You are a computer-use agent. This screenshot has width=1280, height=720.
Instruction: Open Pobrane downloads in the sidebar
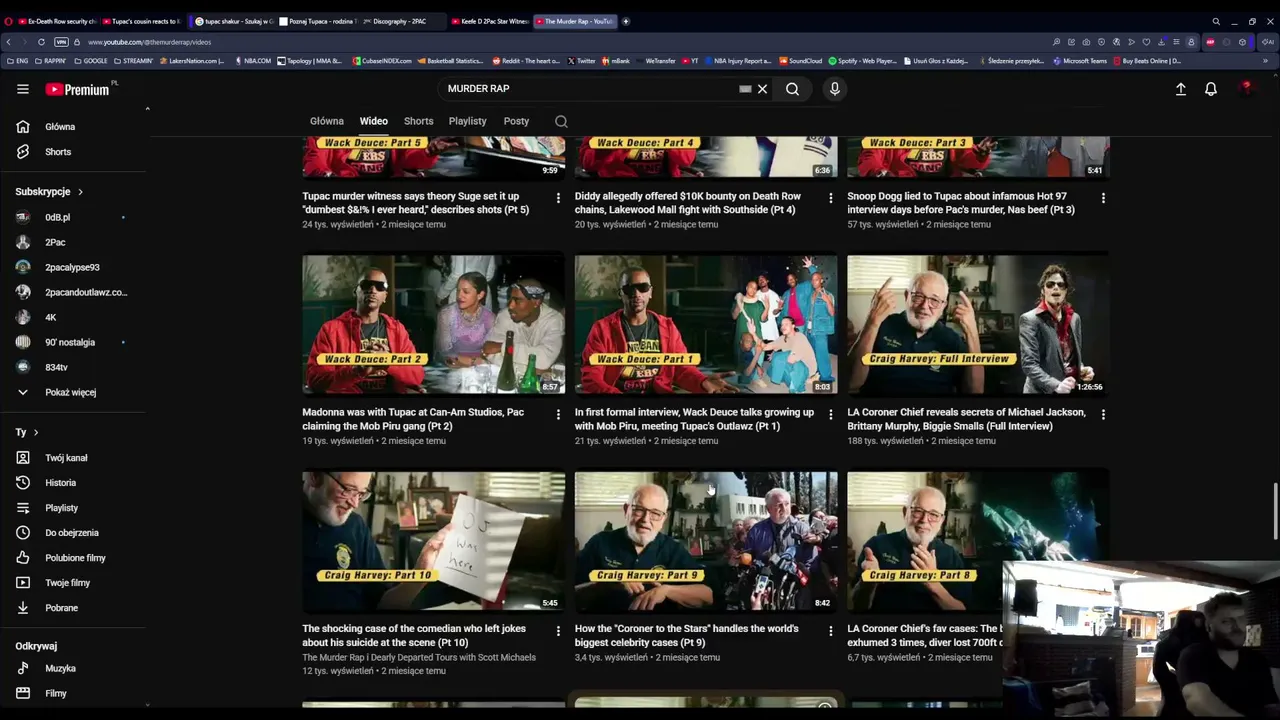pos(61,608)
